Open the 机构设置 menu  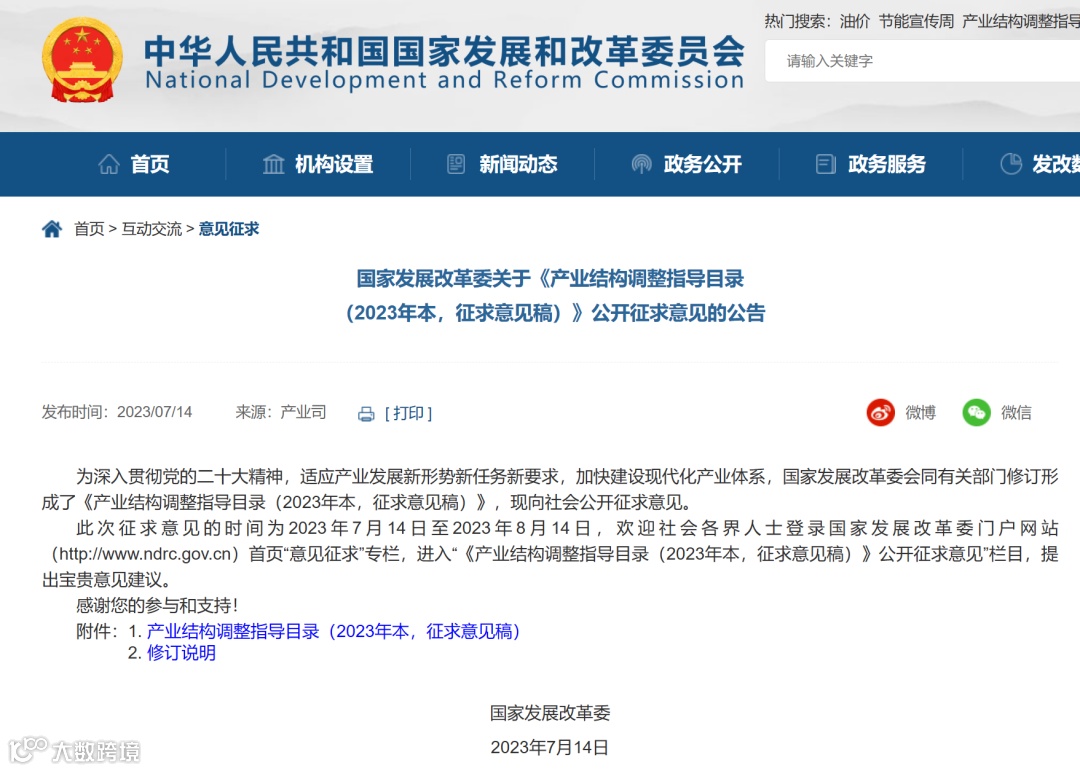tap(334, 164)
